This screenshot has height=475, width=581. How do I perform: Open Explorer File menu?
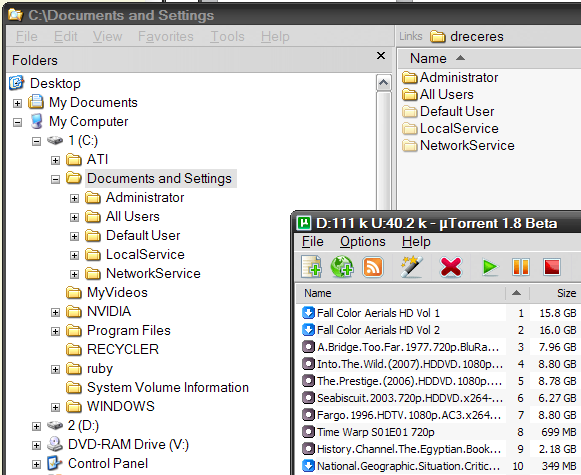coord(27,36)
